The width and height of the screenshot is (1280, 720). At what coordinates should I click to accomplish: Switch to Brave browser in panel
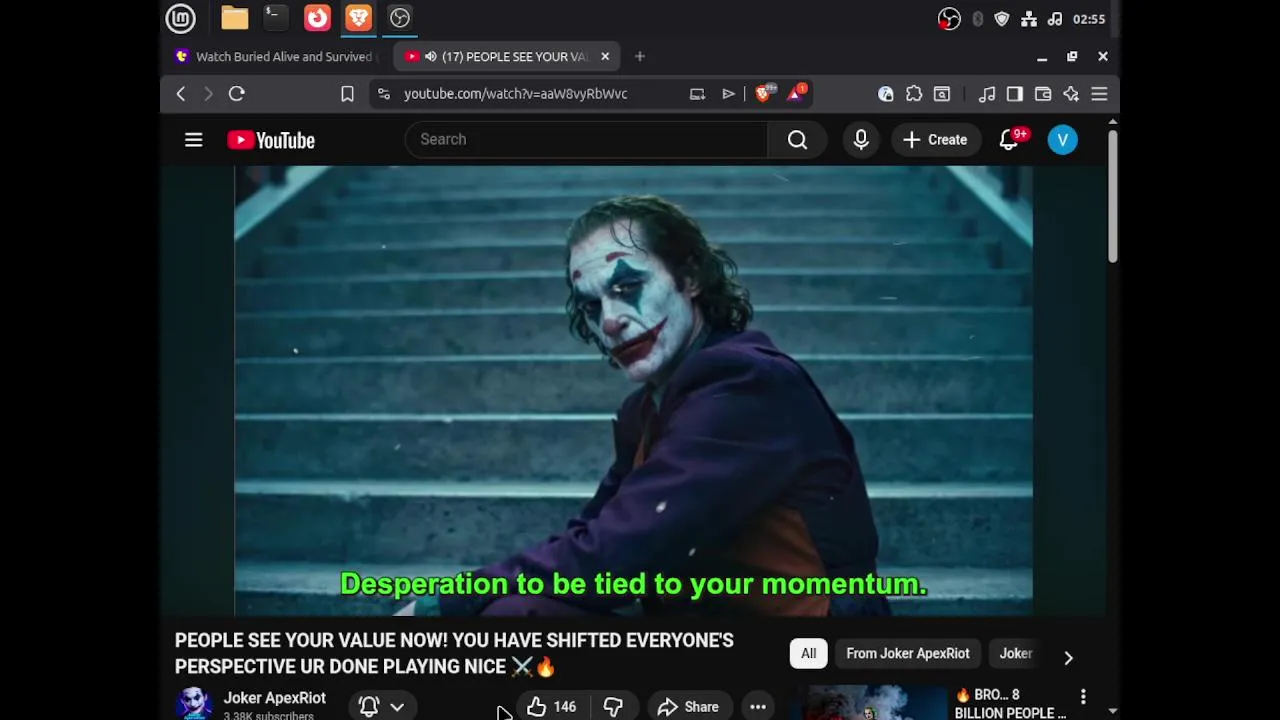click(x=358, y=18)
